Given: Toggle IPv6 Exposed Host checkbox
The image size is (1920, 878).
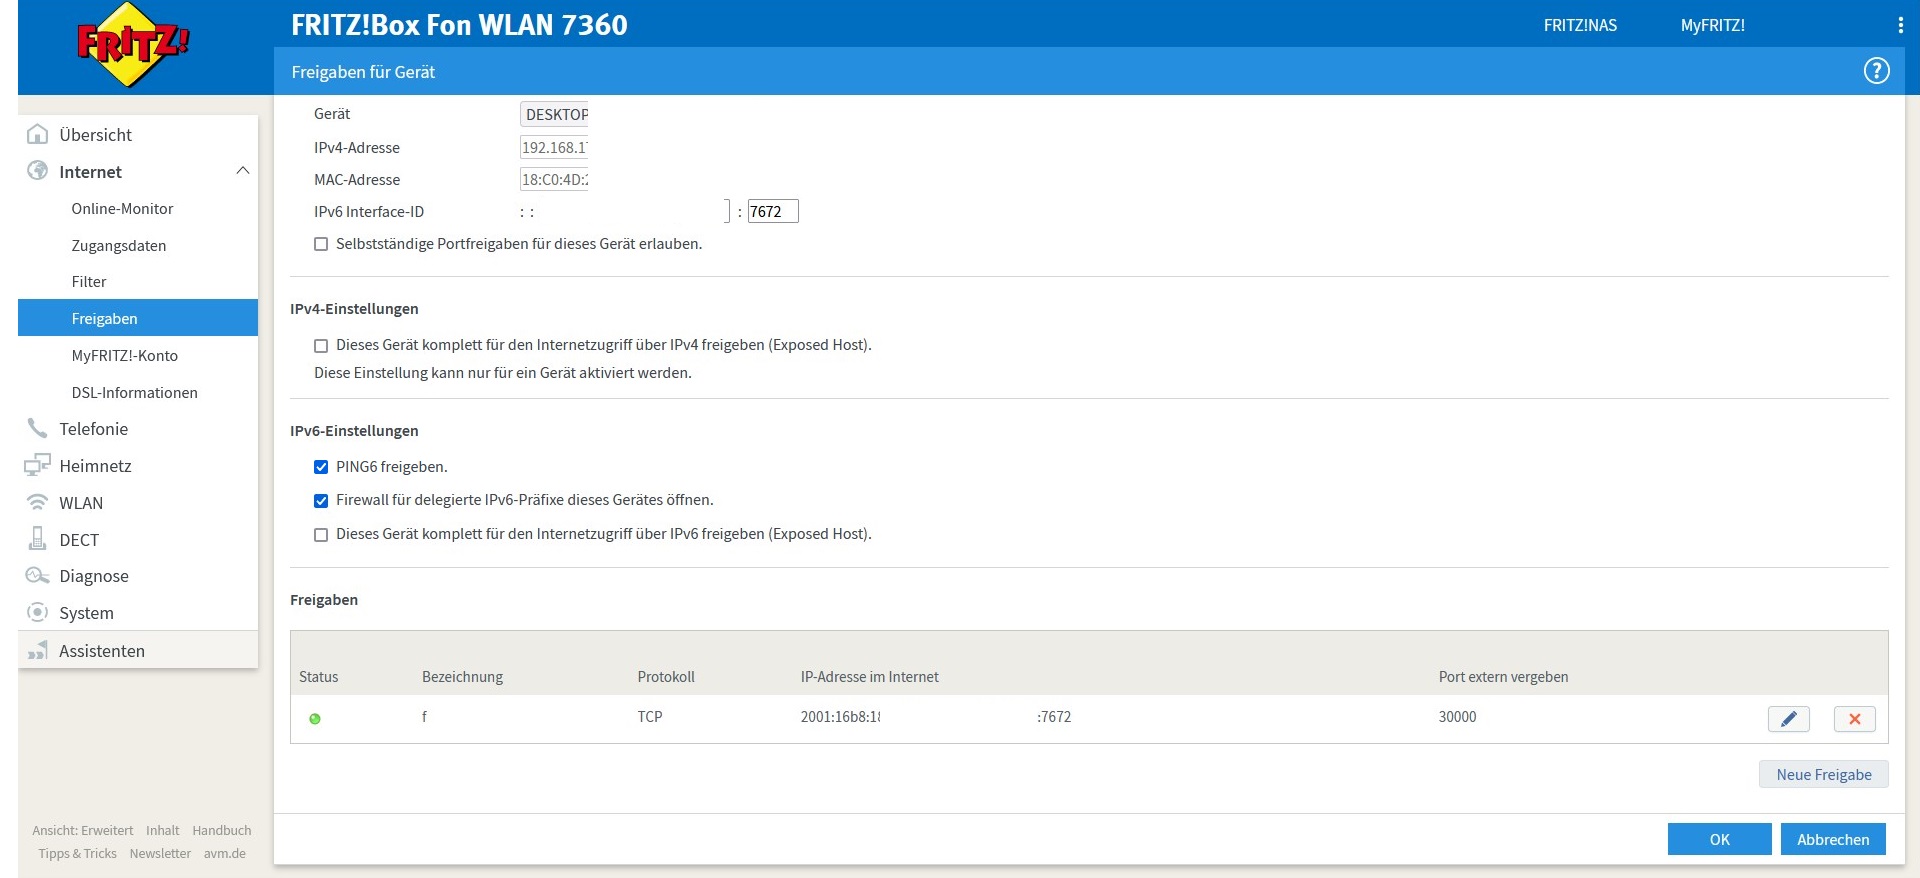Looking at the screenshot, I should click(x=321, y=535).
